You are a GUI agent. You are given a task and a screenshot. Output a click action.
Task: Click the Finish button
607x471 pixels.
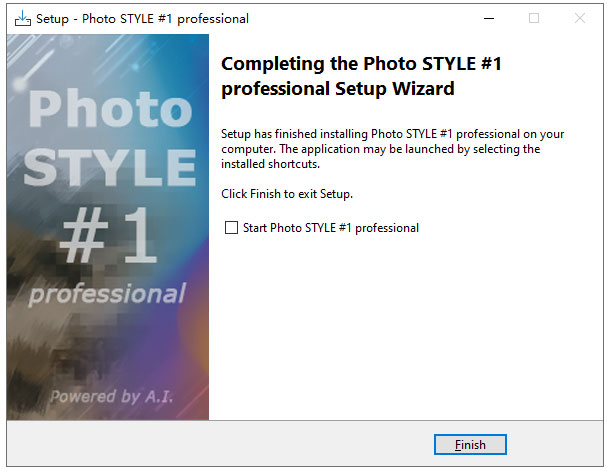point(470,445)
